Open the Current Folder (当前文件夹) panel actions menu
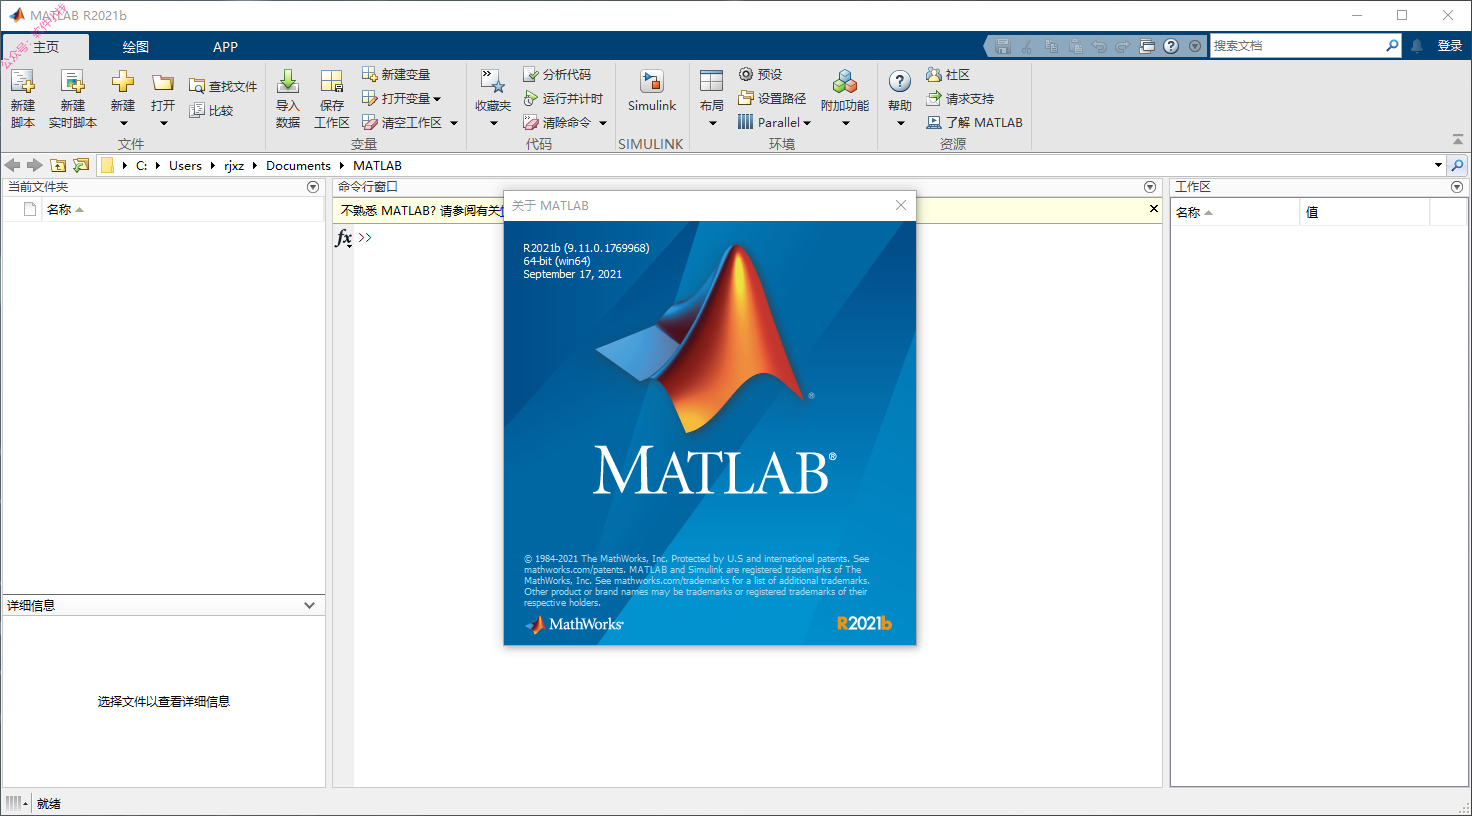The image size is (1472, 816). pos(313,187)
